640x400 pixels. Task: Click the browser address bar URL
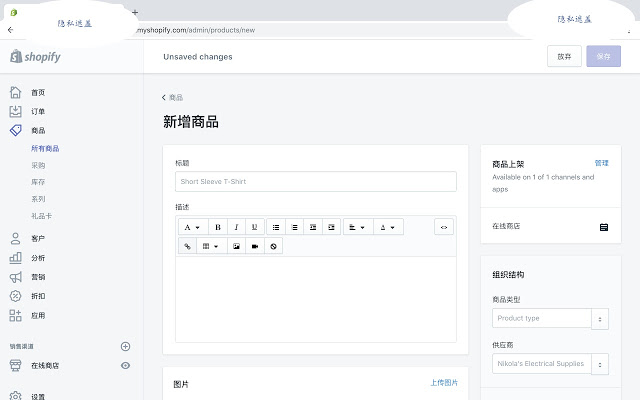pos(196,30)
